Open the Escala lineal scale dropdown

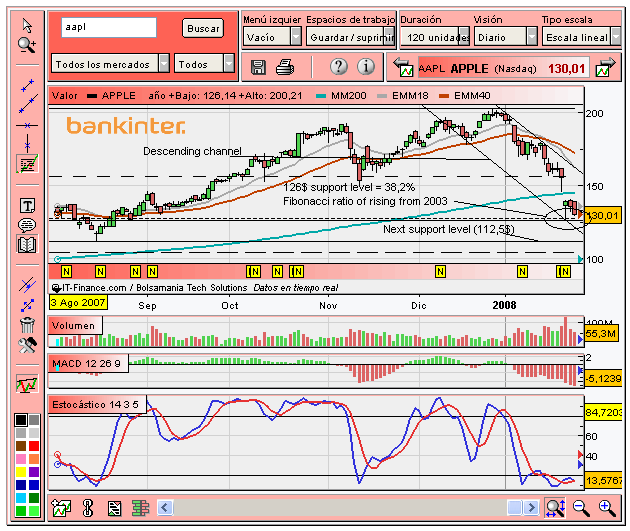[581, 37]
